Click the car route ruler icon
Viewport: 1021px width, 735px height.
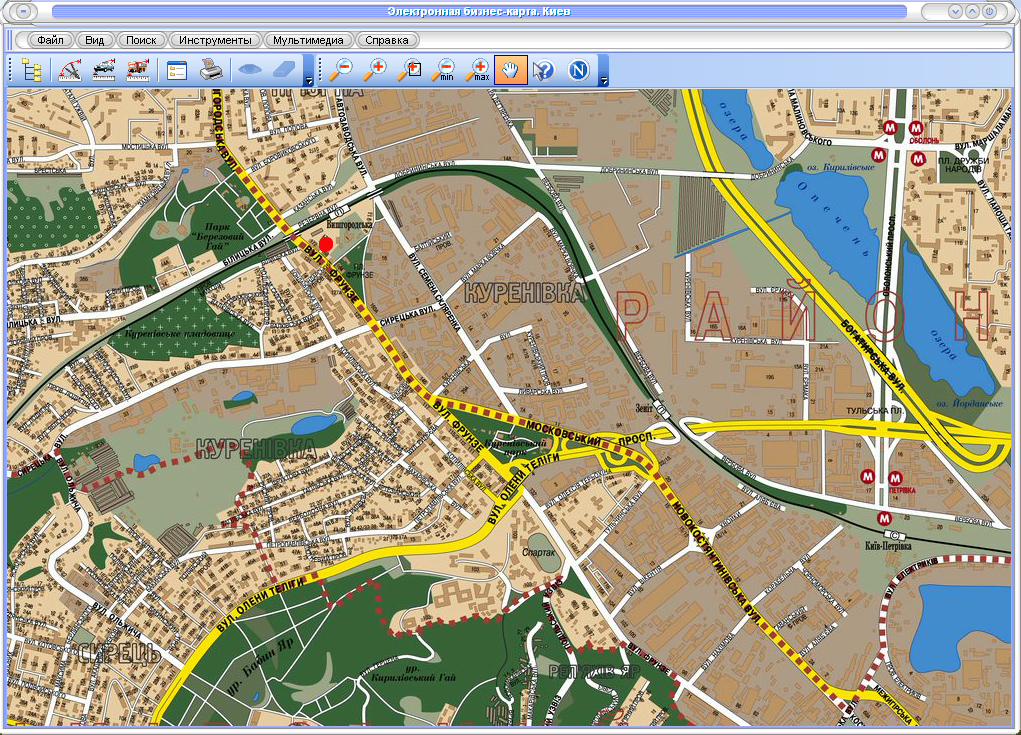click(103, 70)
